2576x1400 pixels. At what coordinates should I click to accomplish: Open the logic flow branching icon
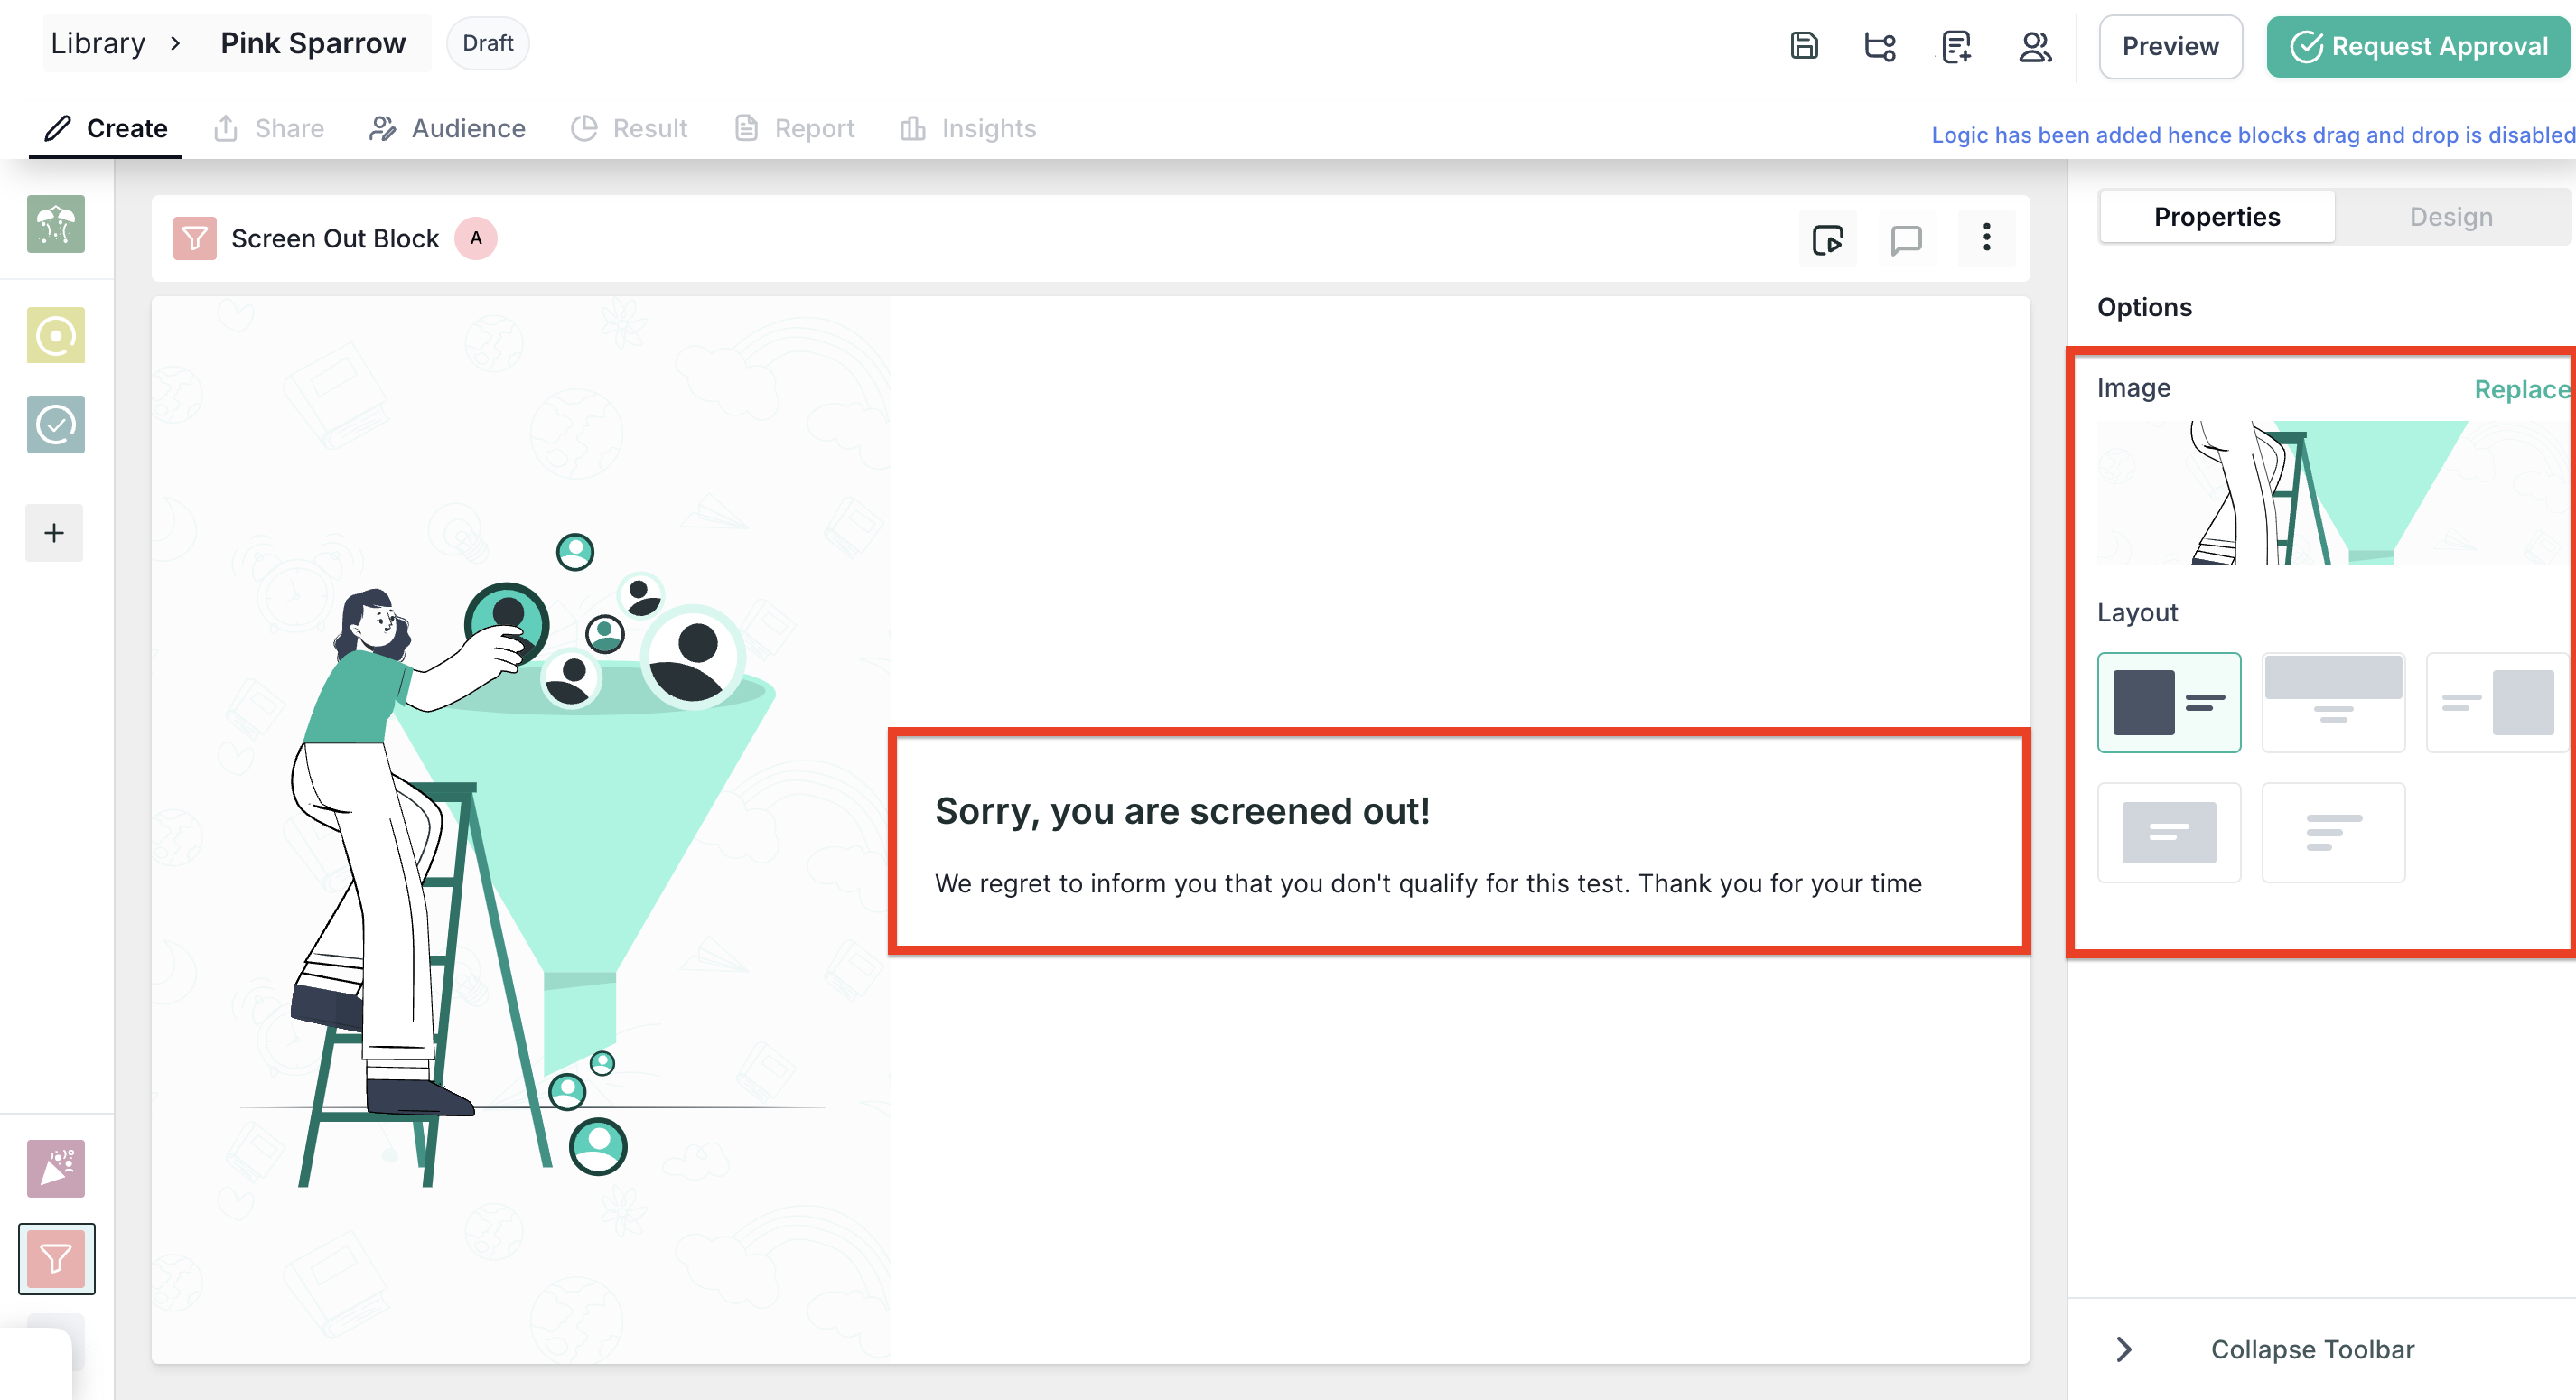click(1880, 46)
